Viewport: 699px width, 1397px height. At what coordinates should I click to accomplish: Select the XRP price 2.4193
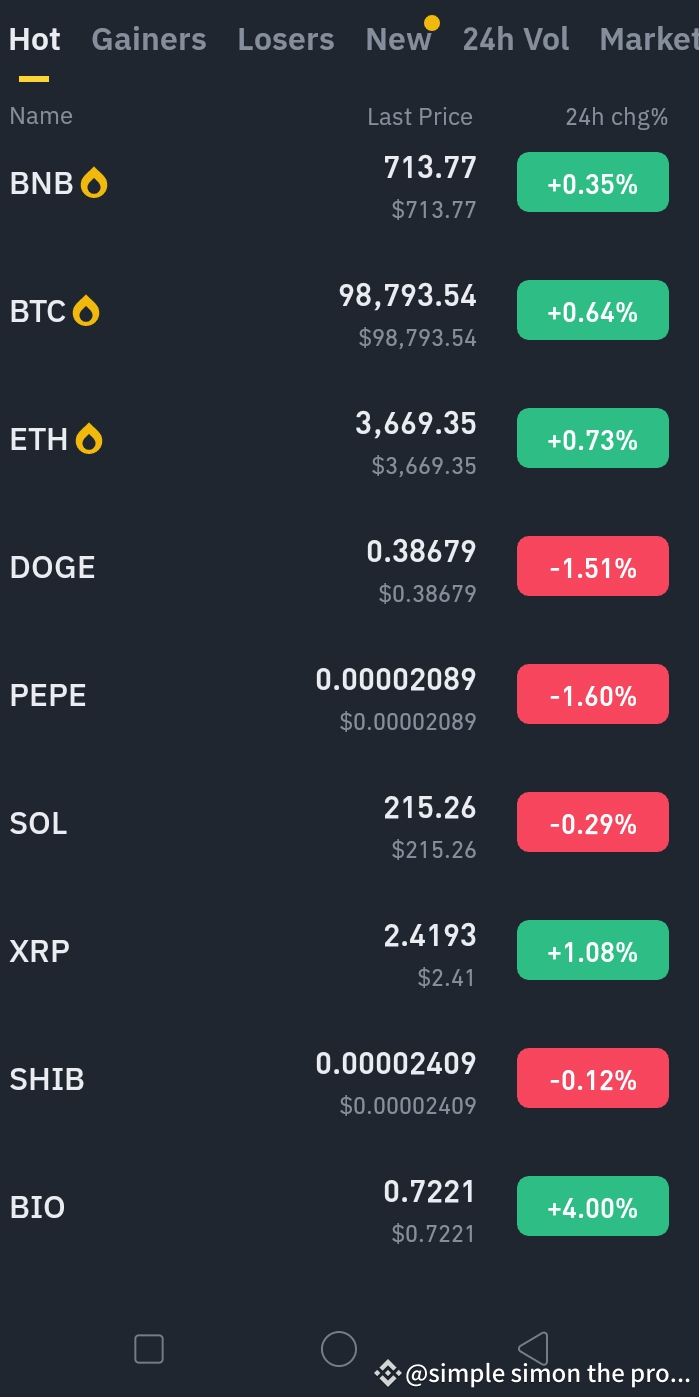point(429,936)
